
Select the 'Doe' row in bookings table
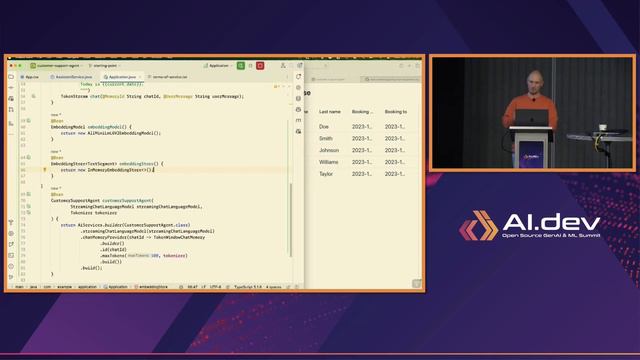pos(363,127)
